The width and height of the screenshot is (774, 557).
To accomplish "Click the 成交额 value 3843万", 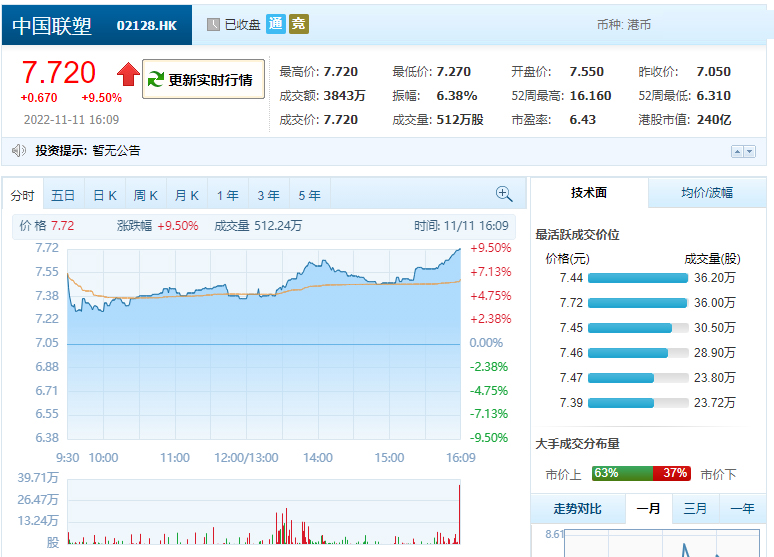I will pyautogui.click(x=344, y=95).
